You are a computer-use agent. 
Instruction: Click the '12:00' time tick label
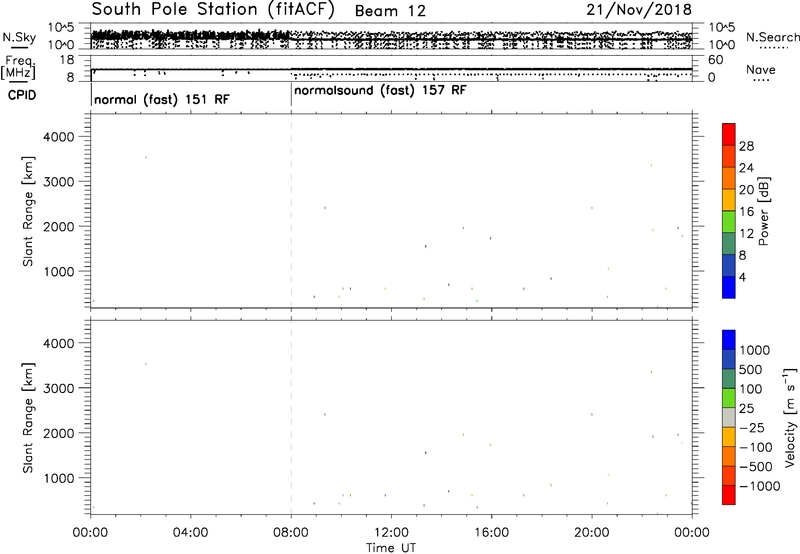(x=391, y=533)
